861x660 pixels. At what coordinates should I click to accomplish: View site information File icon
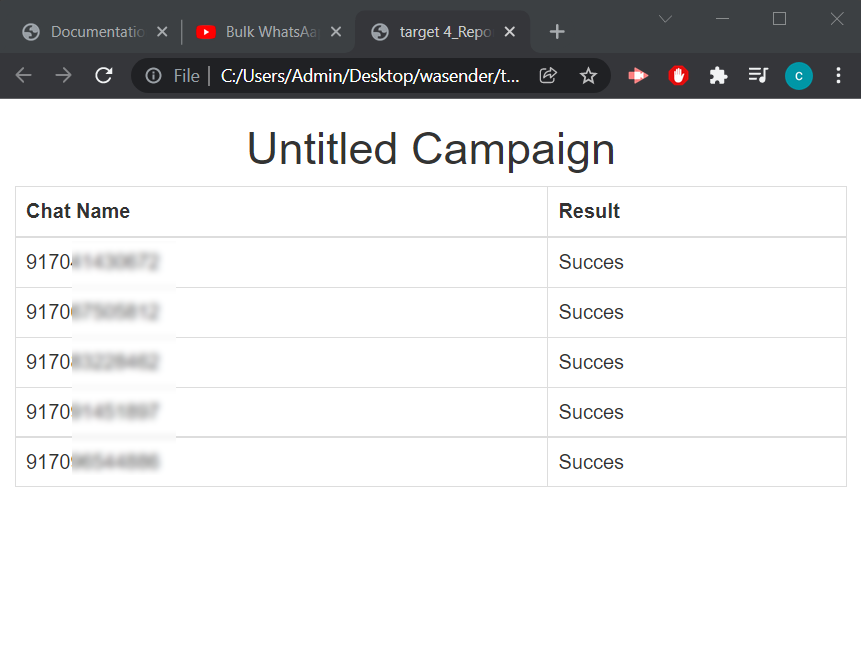pos(154,76)
